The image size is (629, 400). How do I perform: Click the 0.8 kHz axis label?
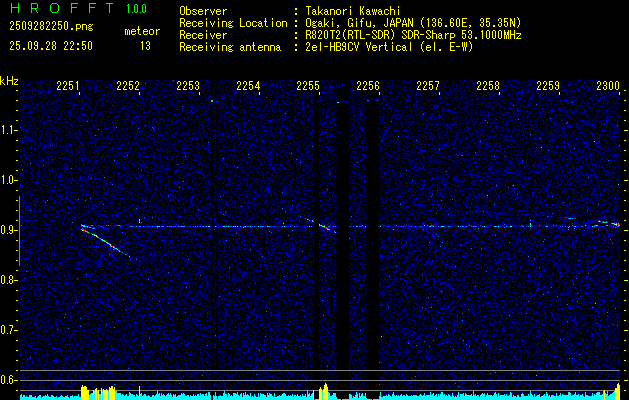7,280
